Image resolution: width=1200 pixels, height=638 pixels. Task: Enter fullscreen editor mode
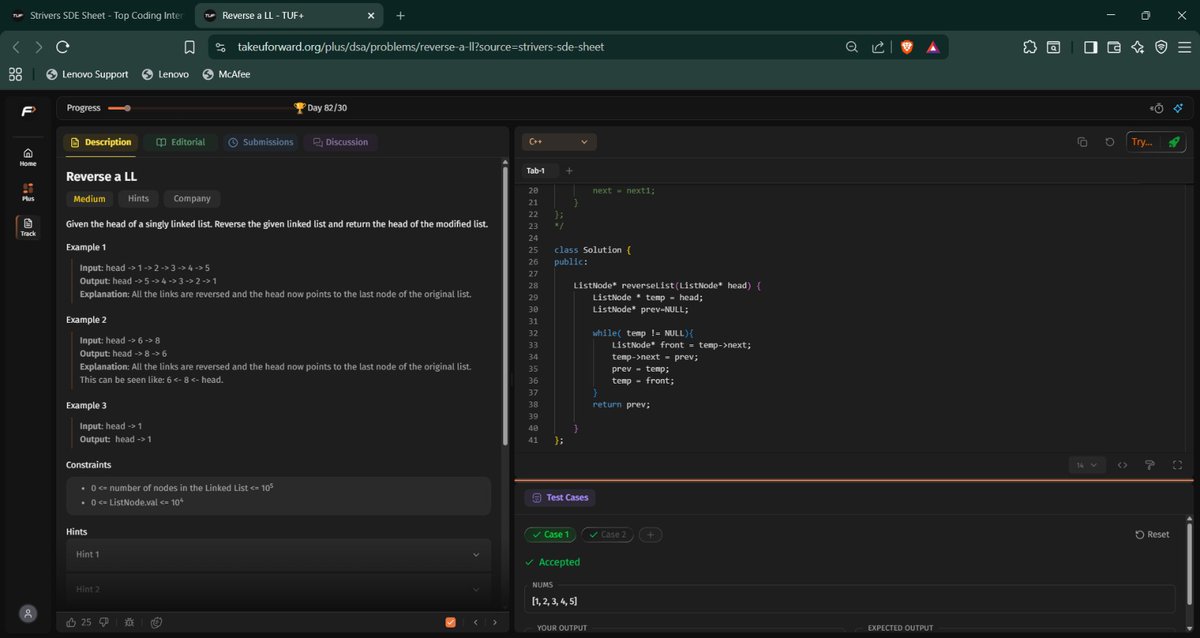1177,465
